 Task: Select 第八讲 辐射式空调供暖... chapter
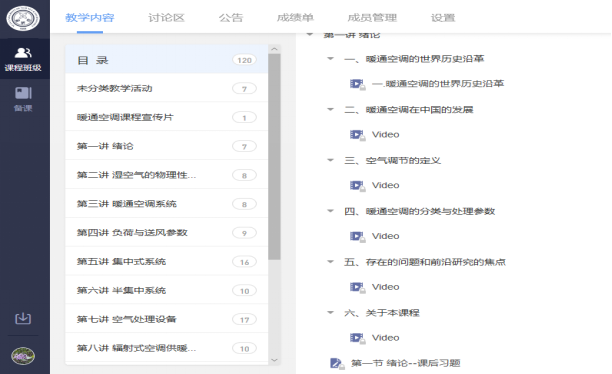[167, 348]
